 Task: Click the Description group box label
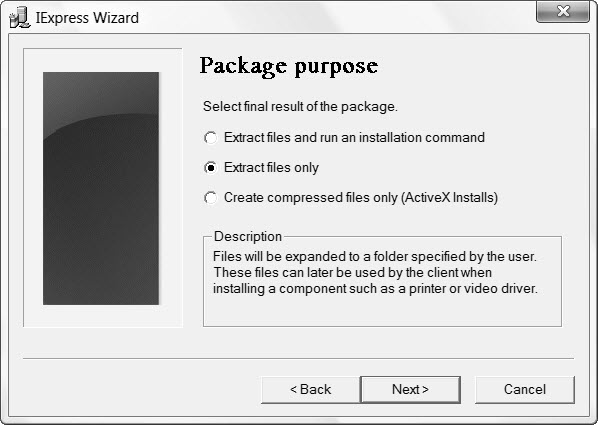[248, 237]
